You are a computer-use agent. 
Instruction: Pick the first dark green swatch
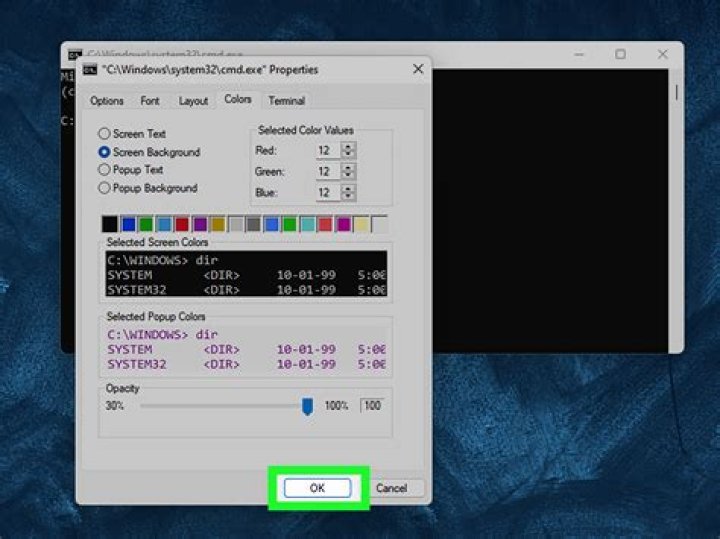coord(146,224)
